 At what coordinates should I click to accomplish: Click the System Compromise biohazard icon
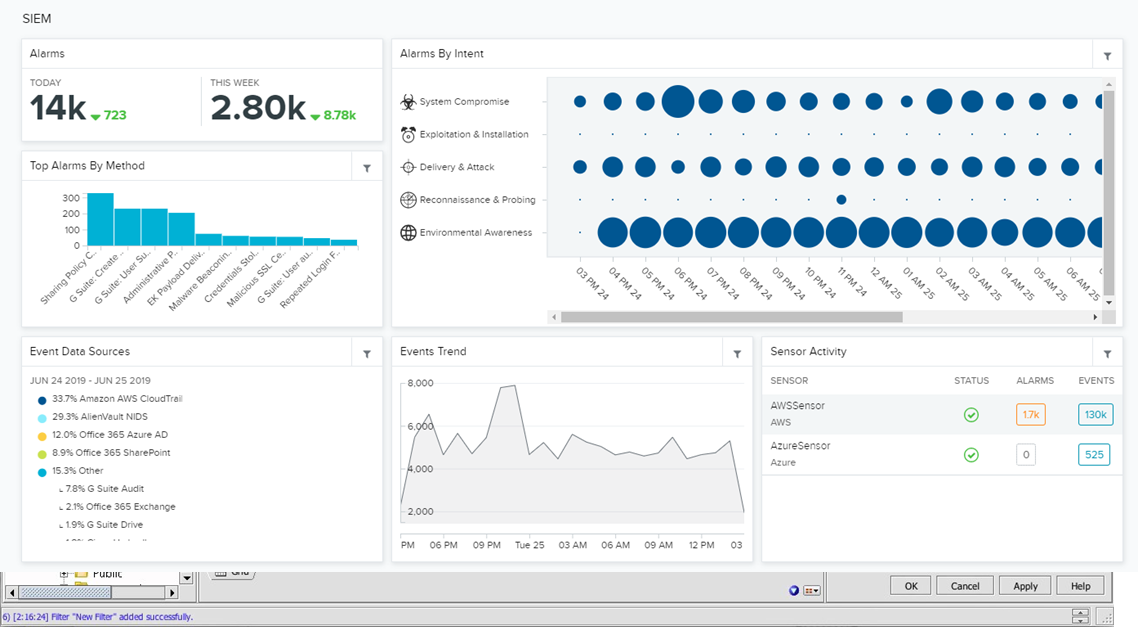point(408,102)
